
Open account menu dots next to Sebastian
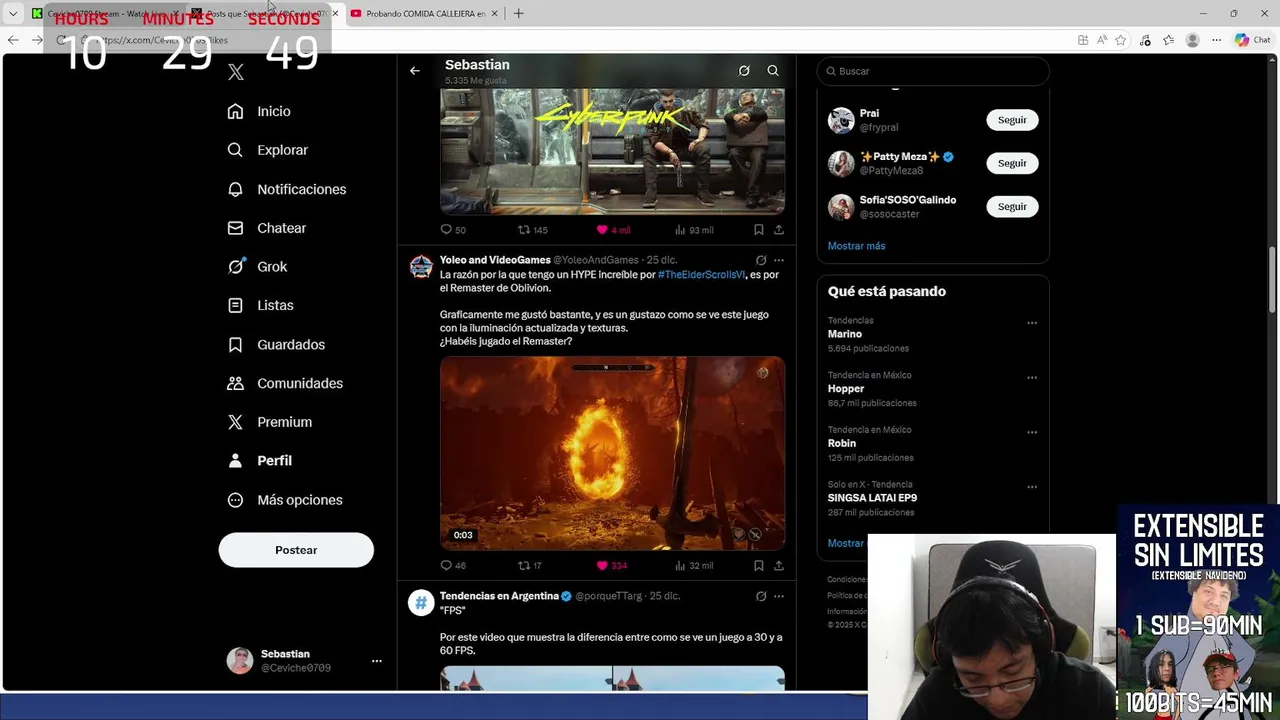click(377, 661)
